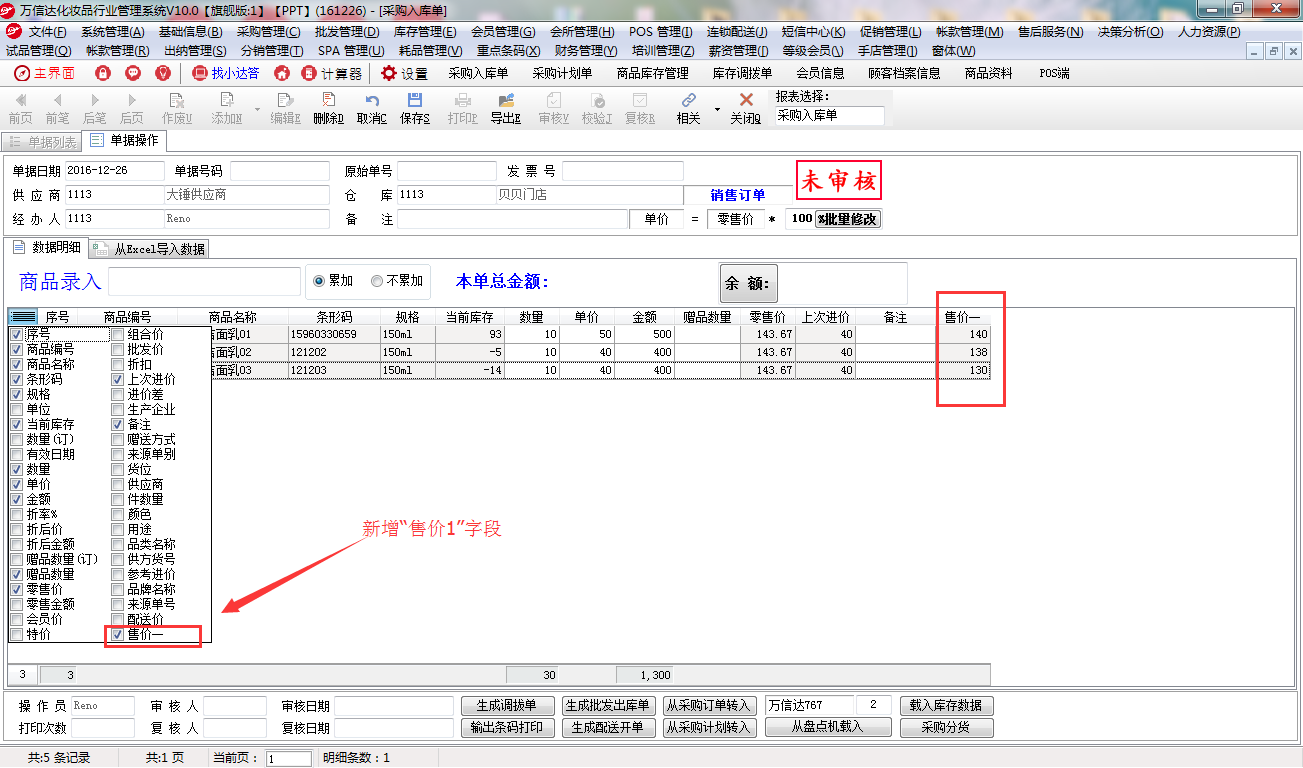Open 找小达答 assistant
This screenshot has width=1303, height=768.
[x=225, y=73]
